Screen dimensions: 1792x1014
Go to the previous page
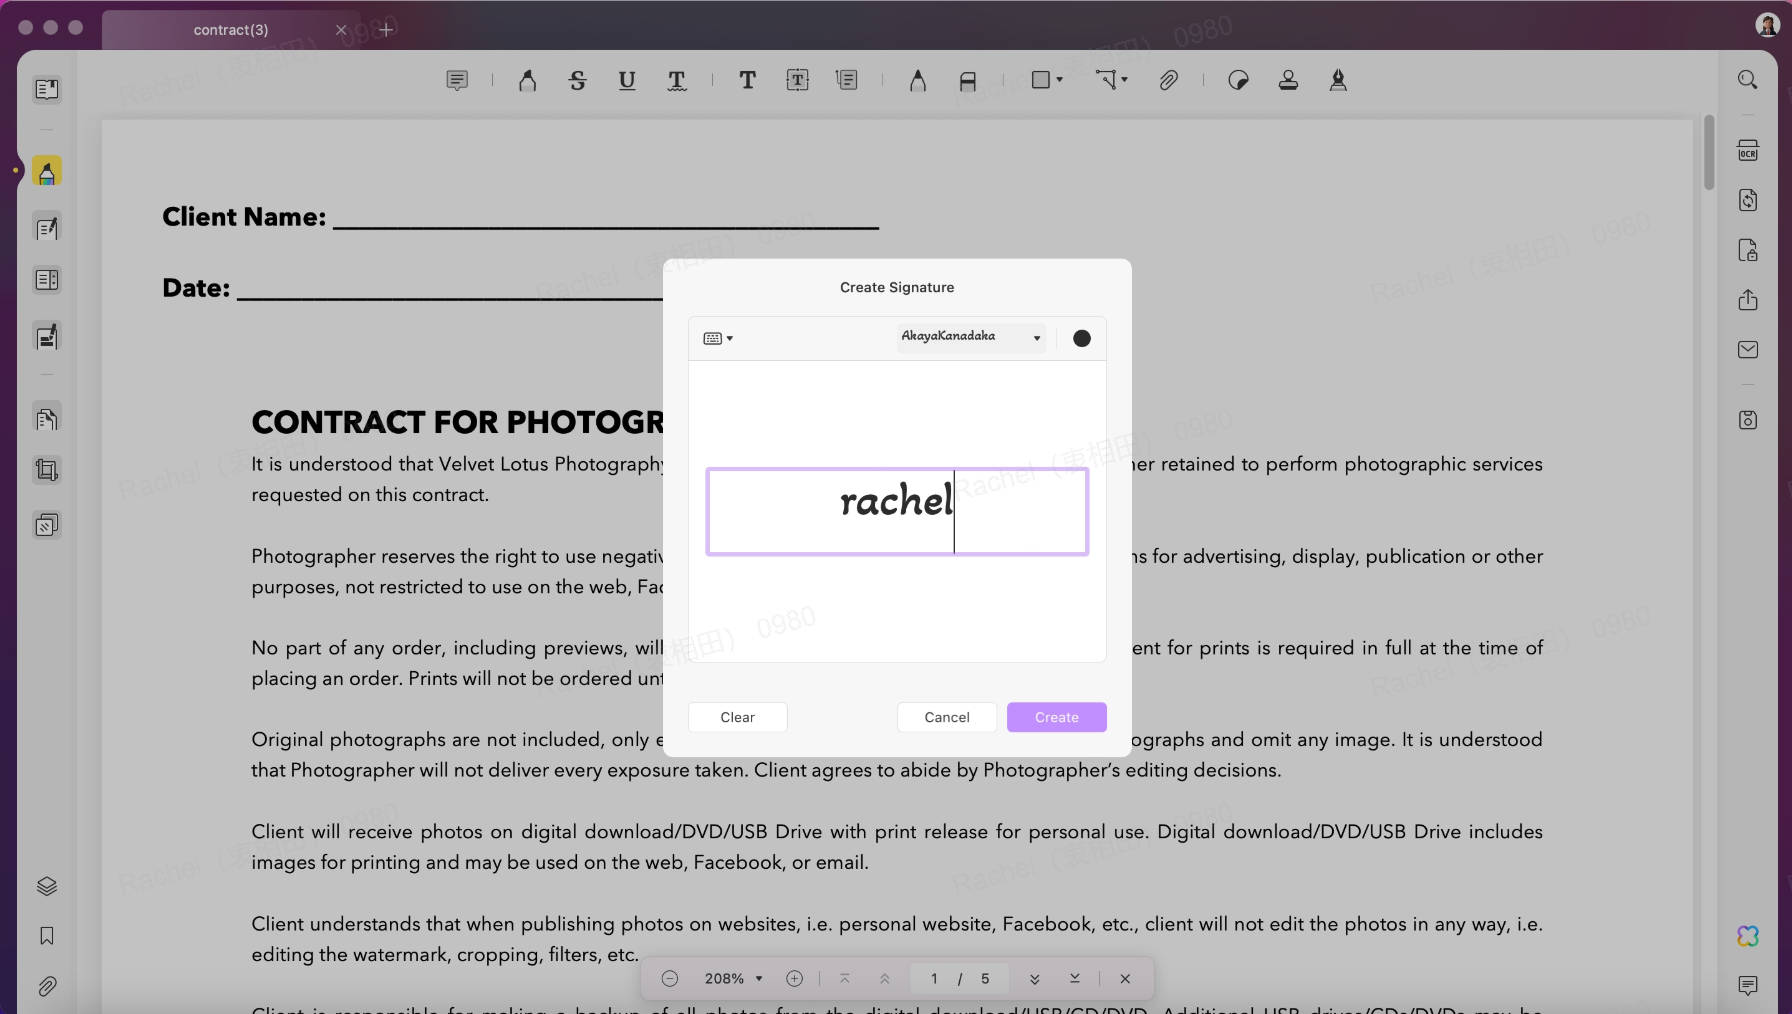click(885, 978)
